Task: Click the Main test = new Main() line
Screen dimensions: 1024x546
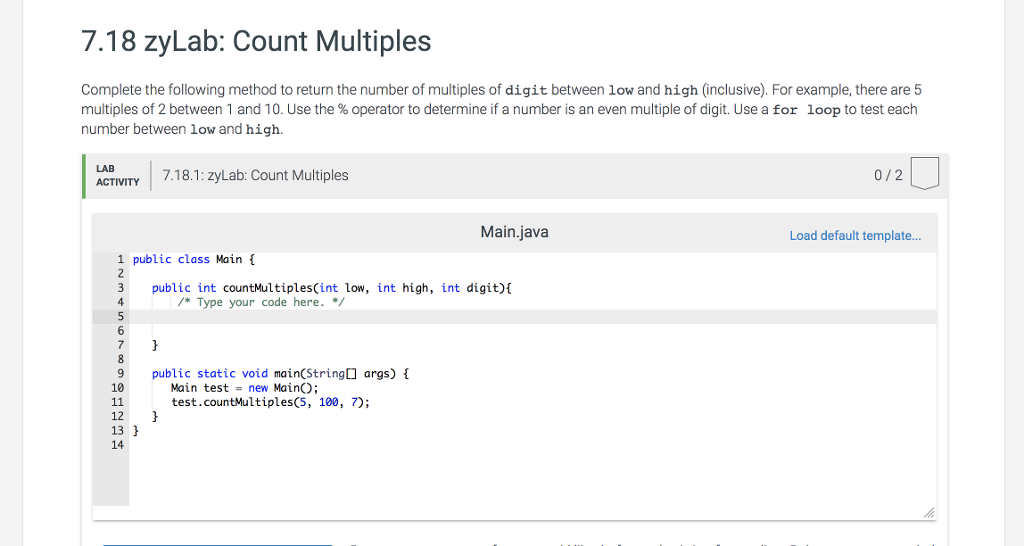Action: (245, 388)
